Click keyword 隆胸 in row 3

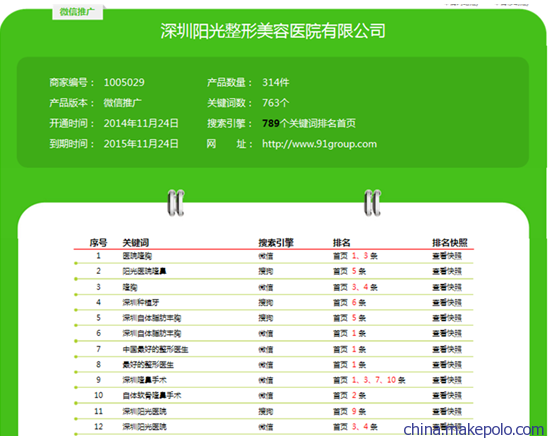[130, 287]
